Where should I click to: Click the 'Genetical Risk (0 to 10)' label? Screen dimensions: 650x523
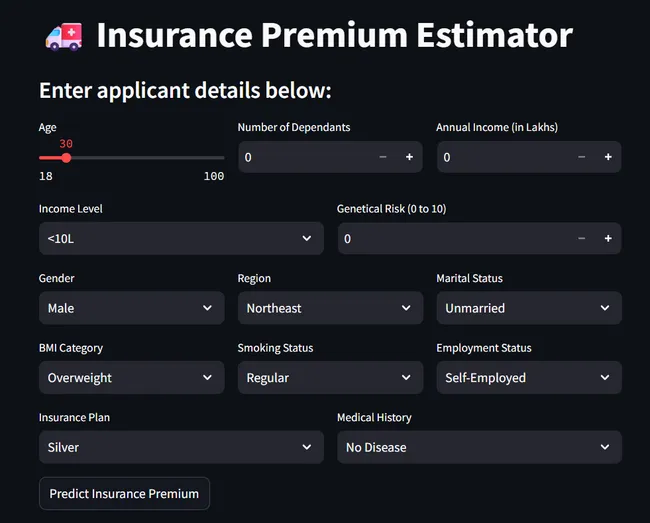click(392, 209)
